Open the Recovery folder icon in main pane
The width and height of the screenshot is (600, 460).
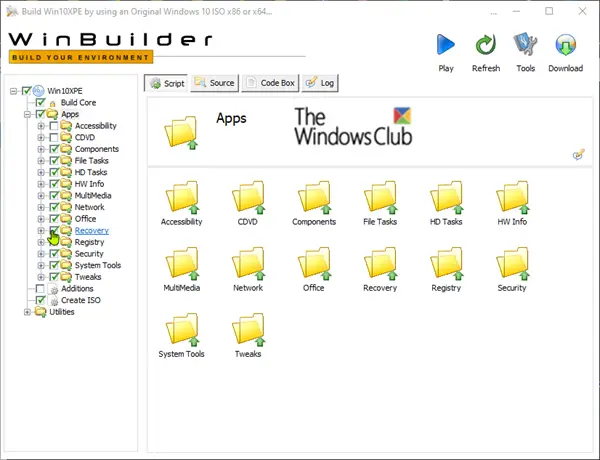point(381,263)
